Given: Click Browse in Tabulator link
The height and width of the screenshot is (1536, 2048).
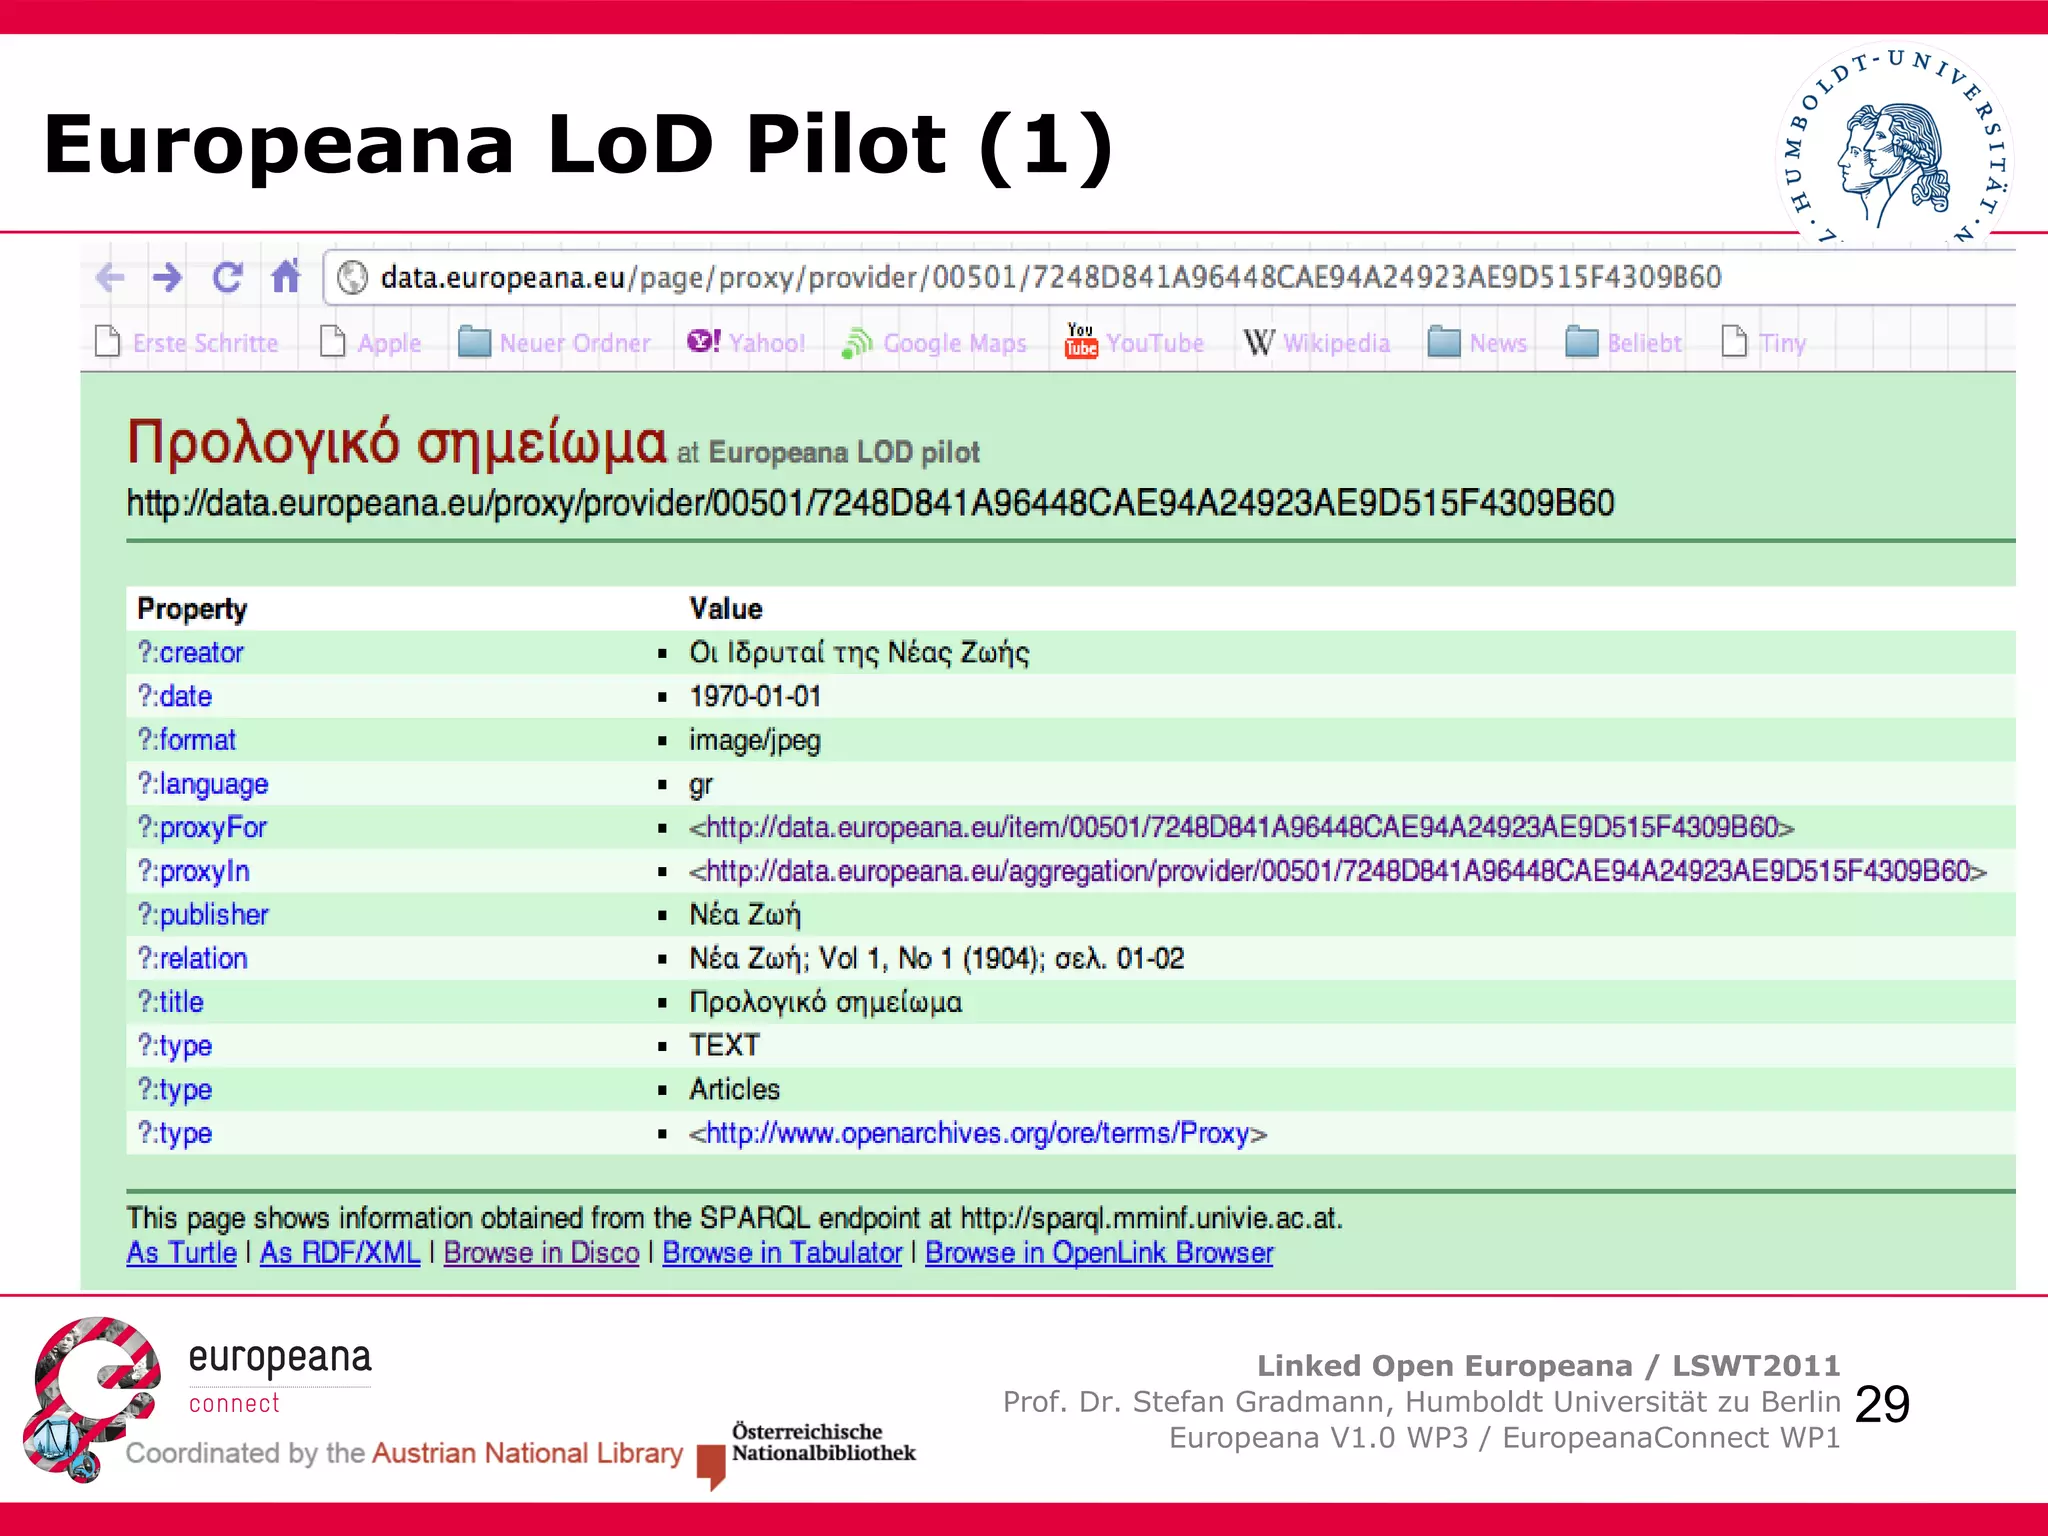Looking at the screenshot, I should point(782,1253).
